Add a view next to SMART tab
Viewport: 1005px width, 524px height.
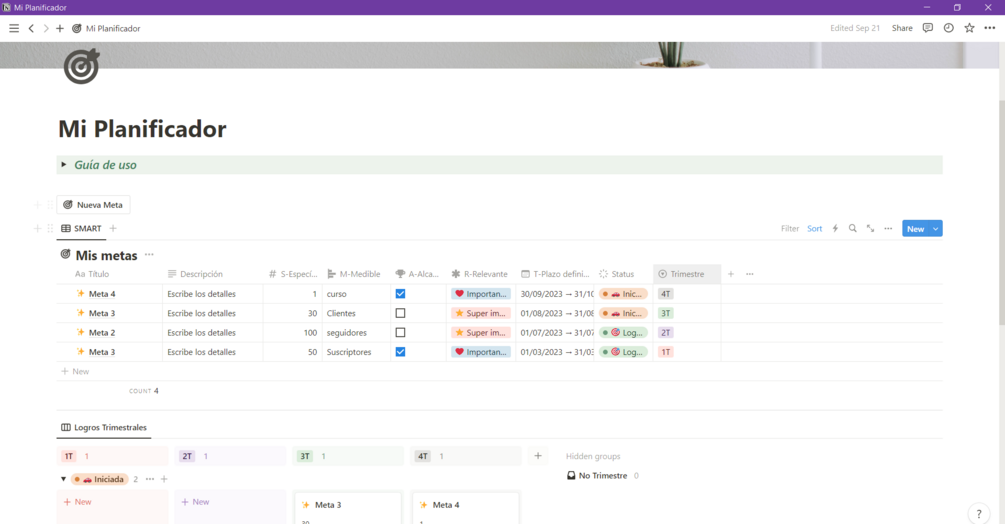(113, 229)
